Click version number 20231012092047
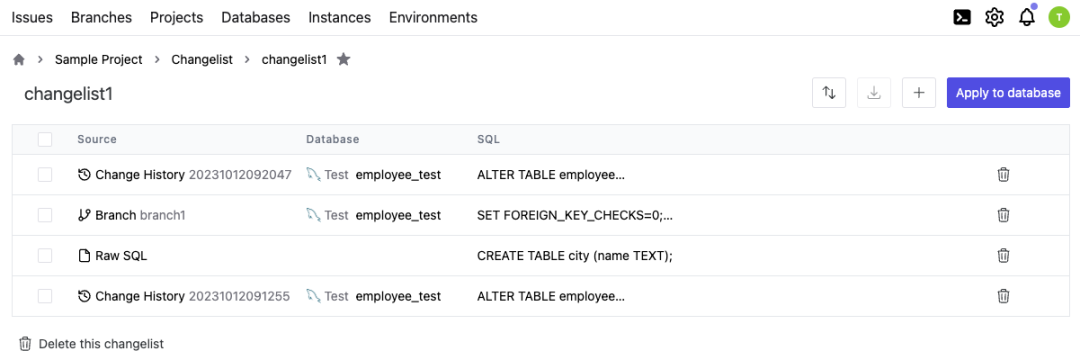The width and height of the screenshot is (1080, 360). click(240, 175)
